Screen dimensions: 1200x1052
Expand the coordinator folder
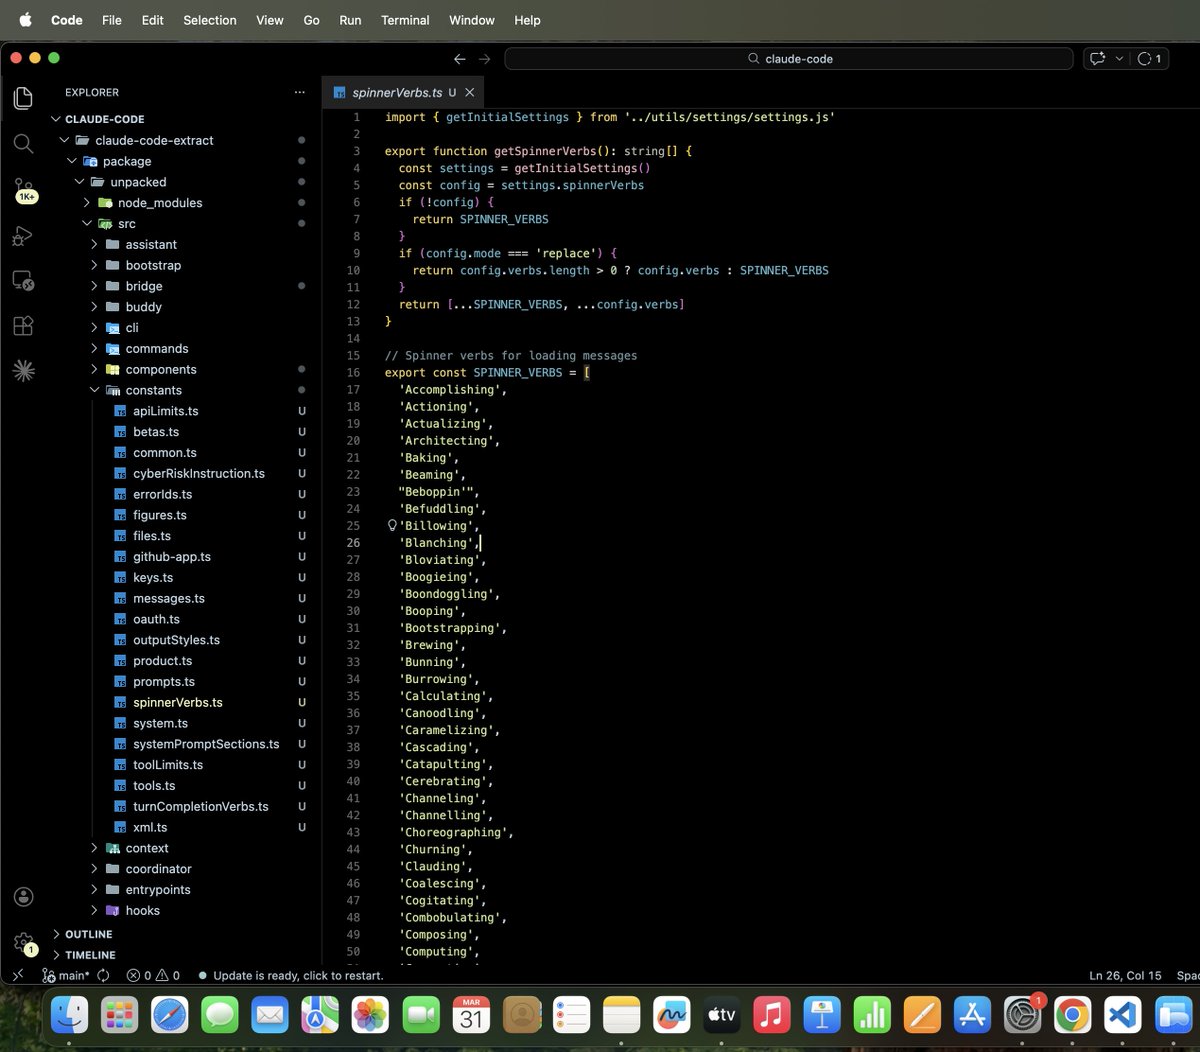(x=94, y=869)
